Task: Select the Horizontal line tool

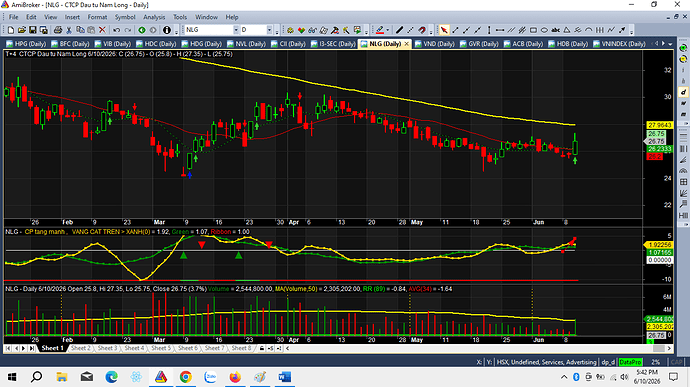Action: pyautogui.click(x=500, y=30)
